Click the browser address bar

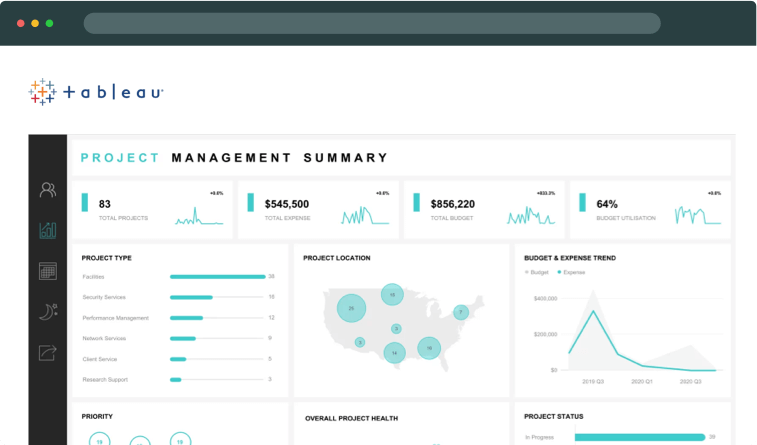point(372,23)
